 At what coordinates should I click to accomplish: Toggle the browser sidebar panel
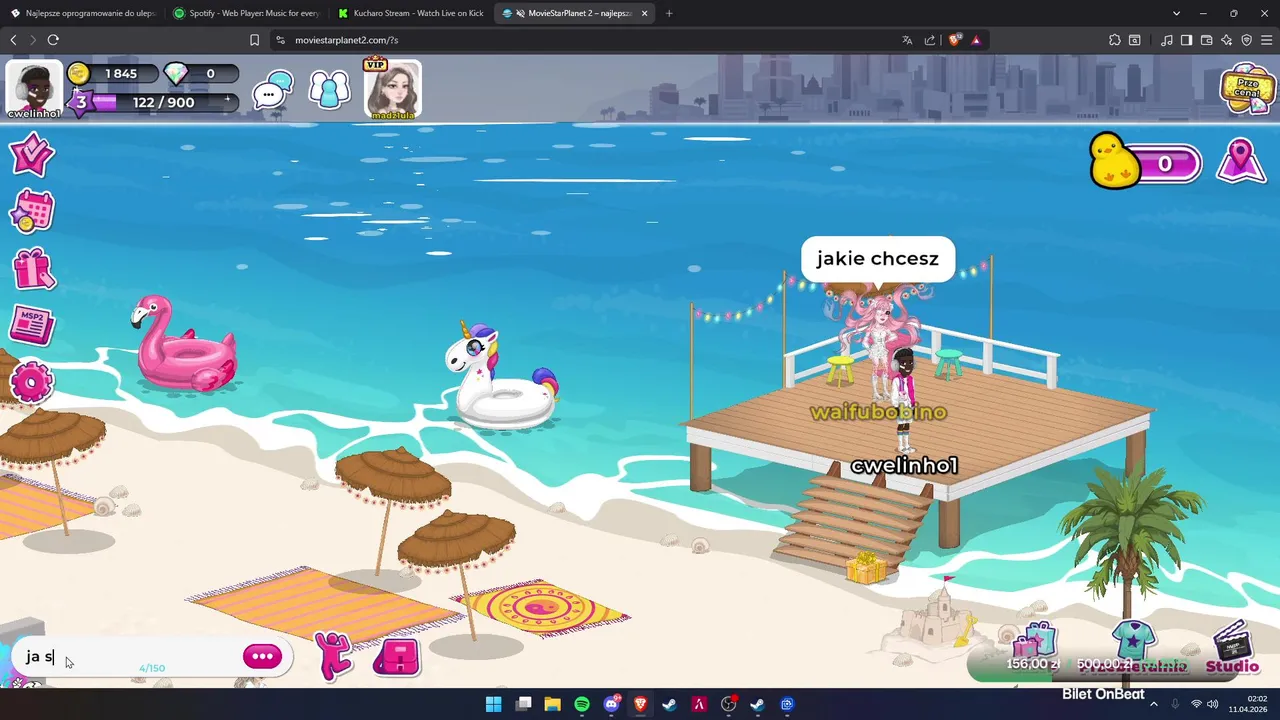coord(1186,40)
